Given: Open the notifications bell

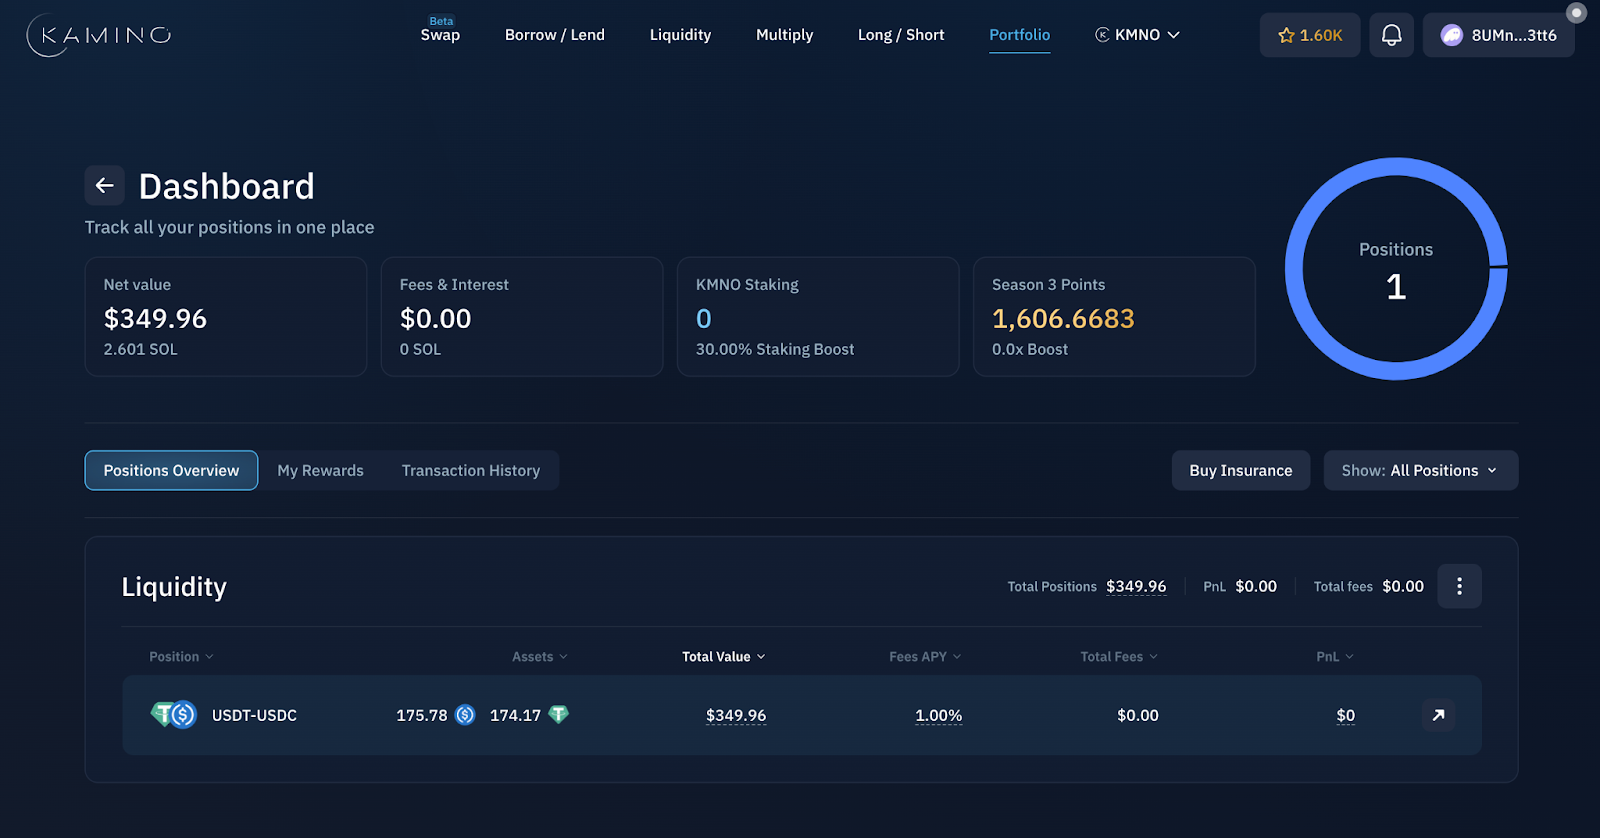Looking at the screenshot, I should [x=1391, y=35].
